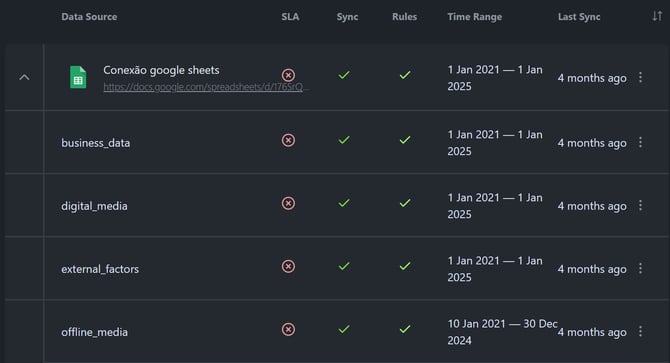Click '4 months ago' in external_factors row
The image size is (670, 363).
tap(592, 269)
